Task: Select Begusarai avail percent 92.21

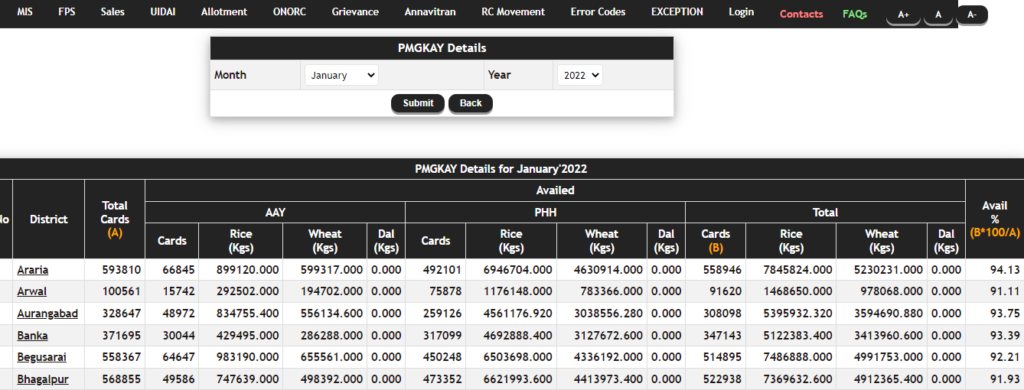Action: pos(1005,357)
